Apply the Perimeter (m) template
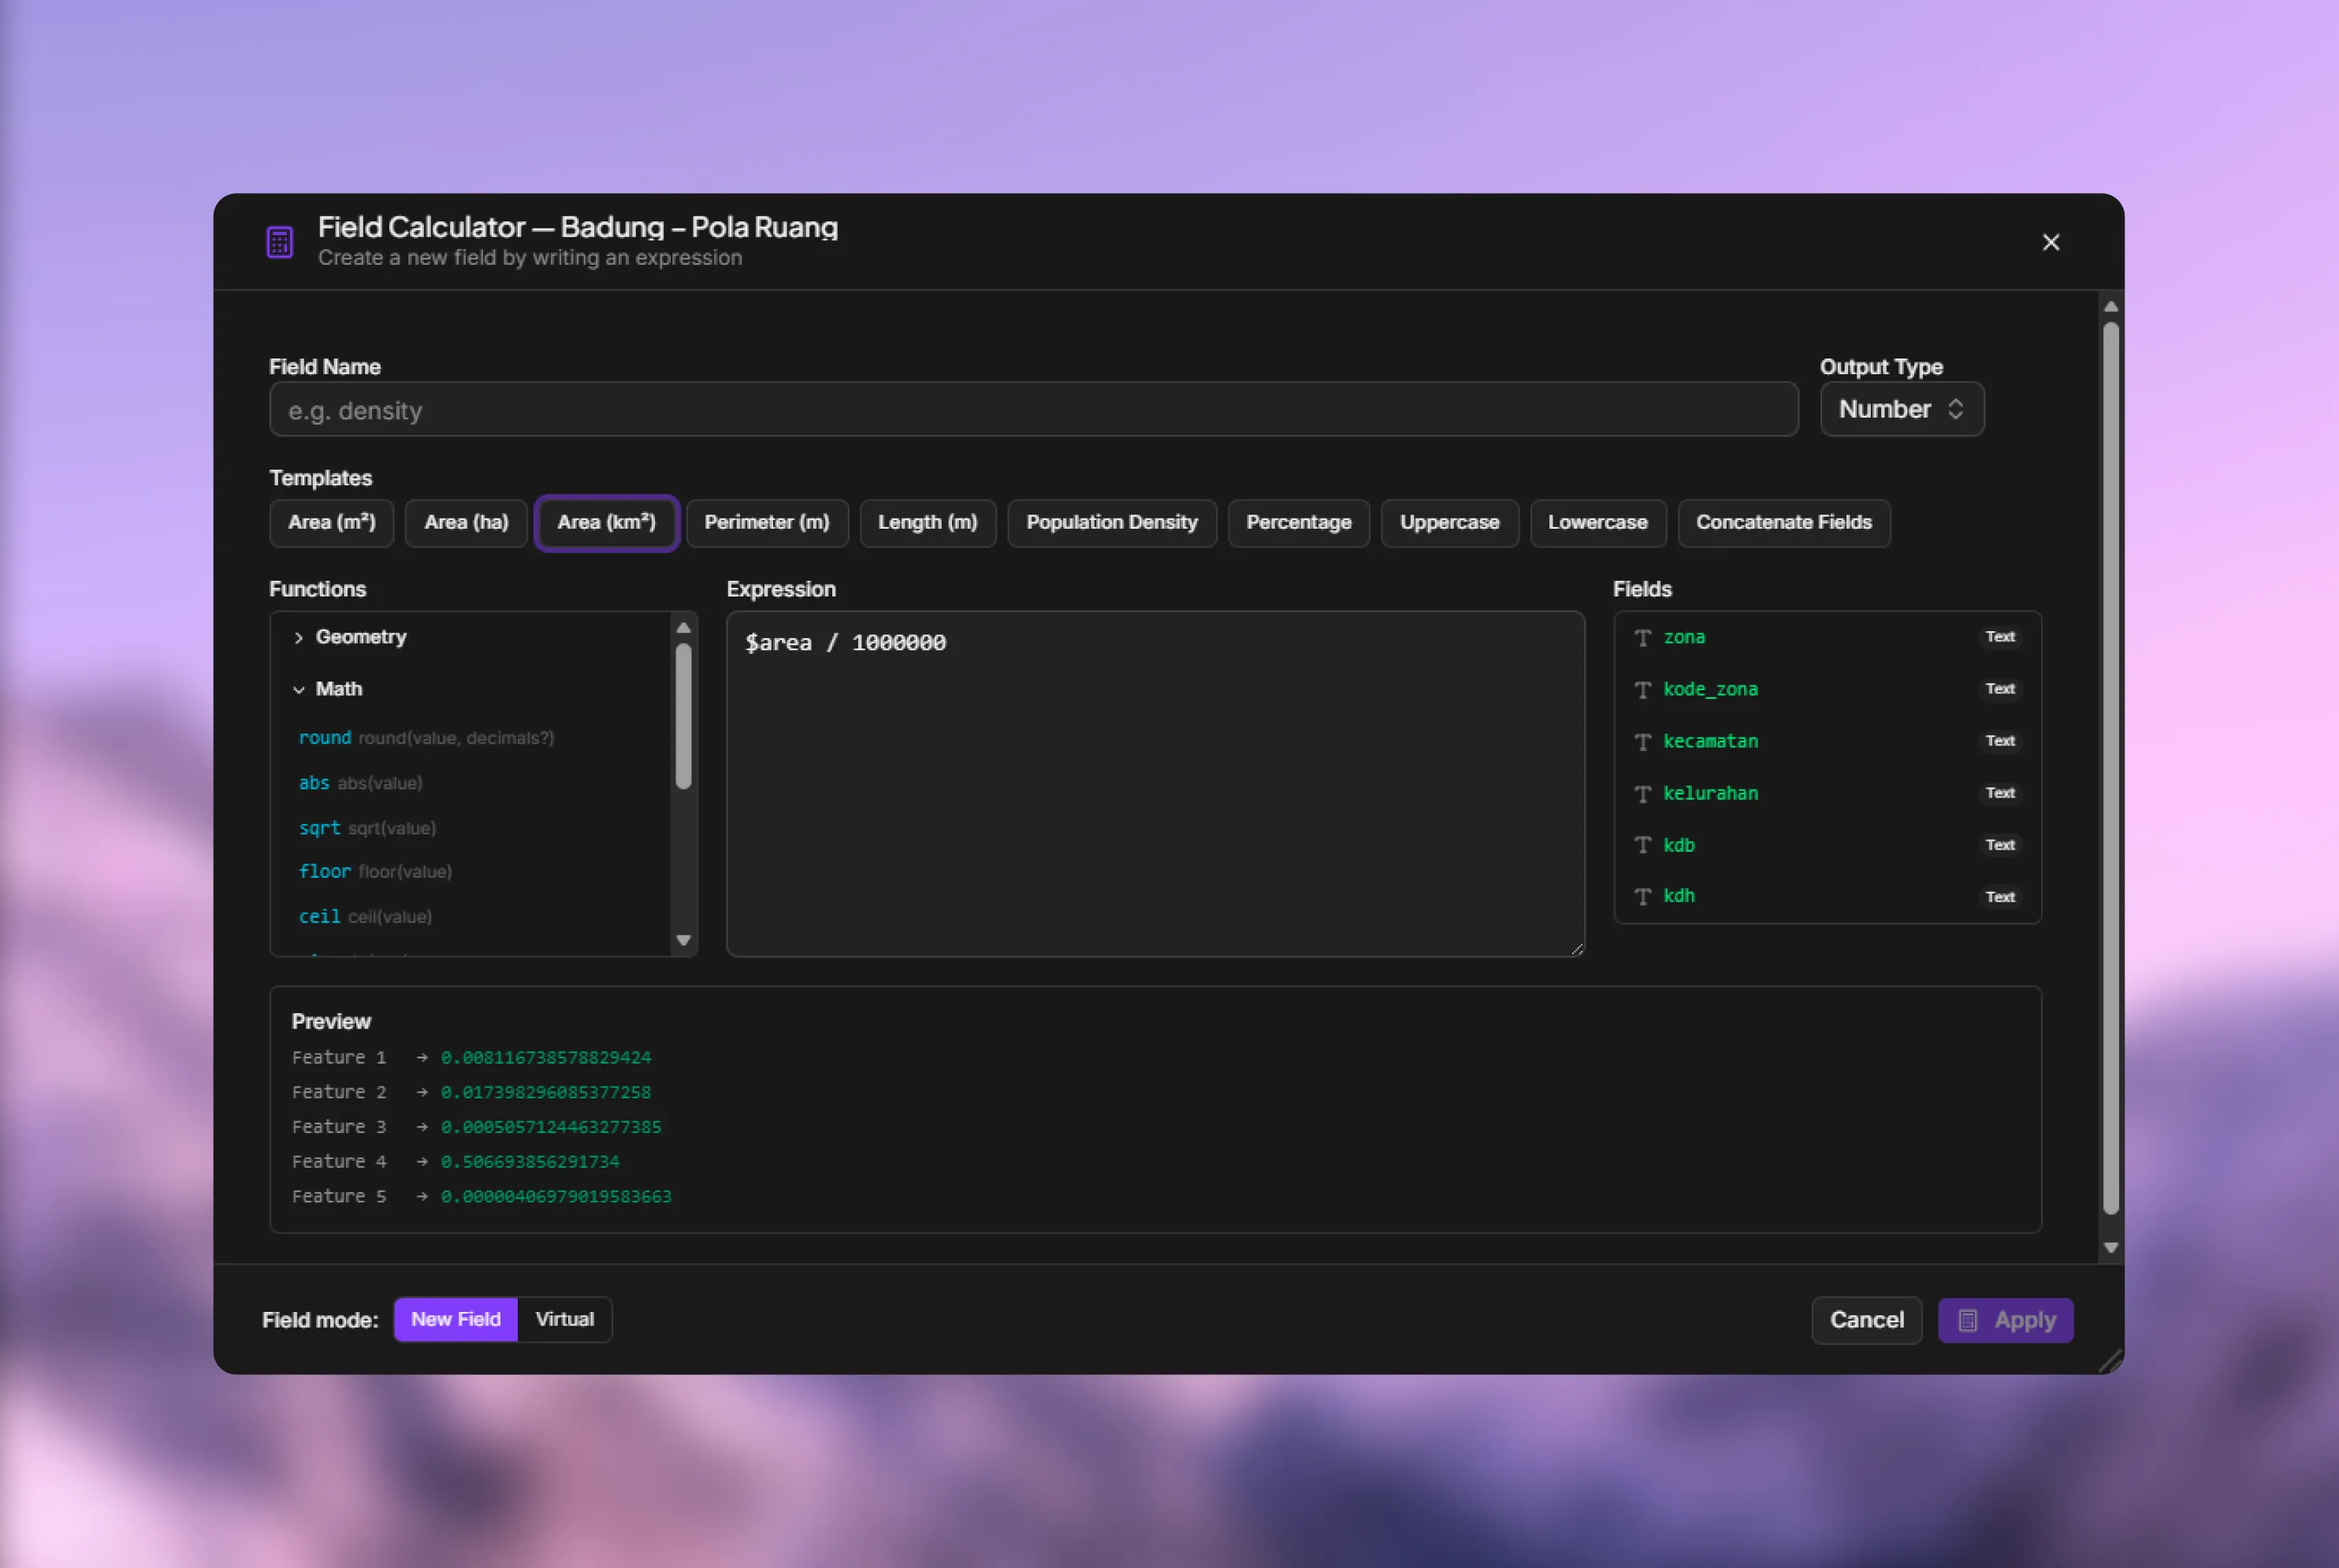 767,523
